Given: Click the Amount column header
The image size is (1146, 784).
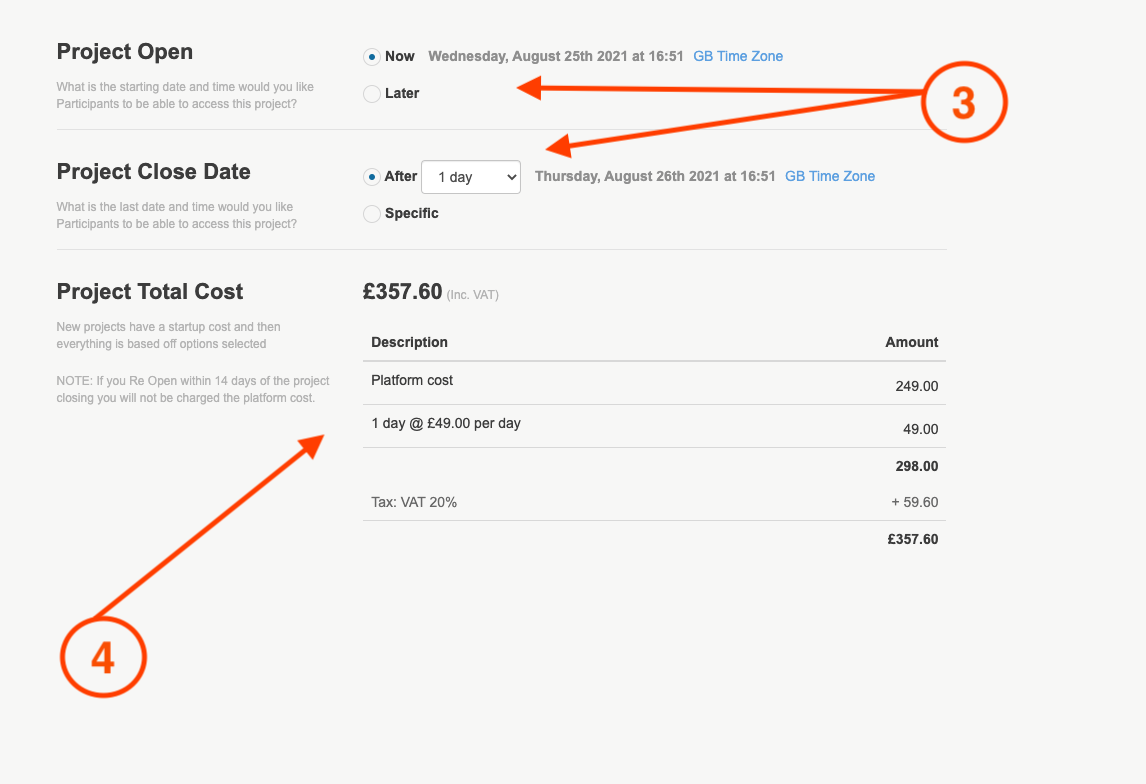Looking at the screenshot, I should pyautogui.click(x=911, y=342).
